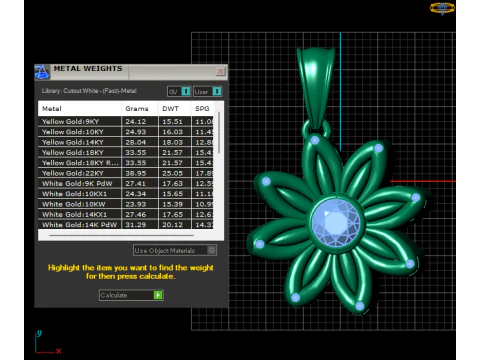Toggle the User switch
The height and width of the screenshot is (360, 480).
coord(208,91)
